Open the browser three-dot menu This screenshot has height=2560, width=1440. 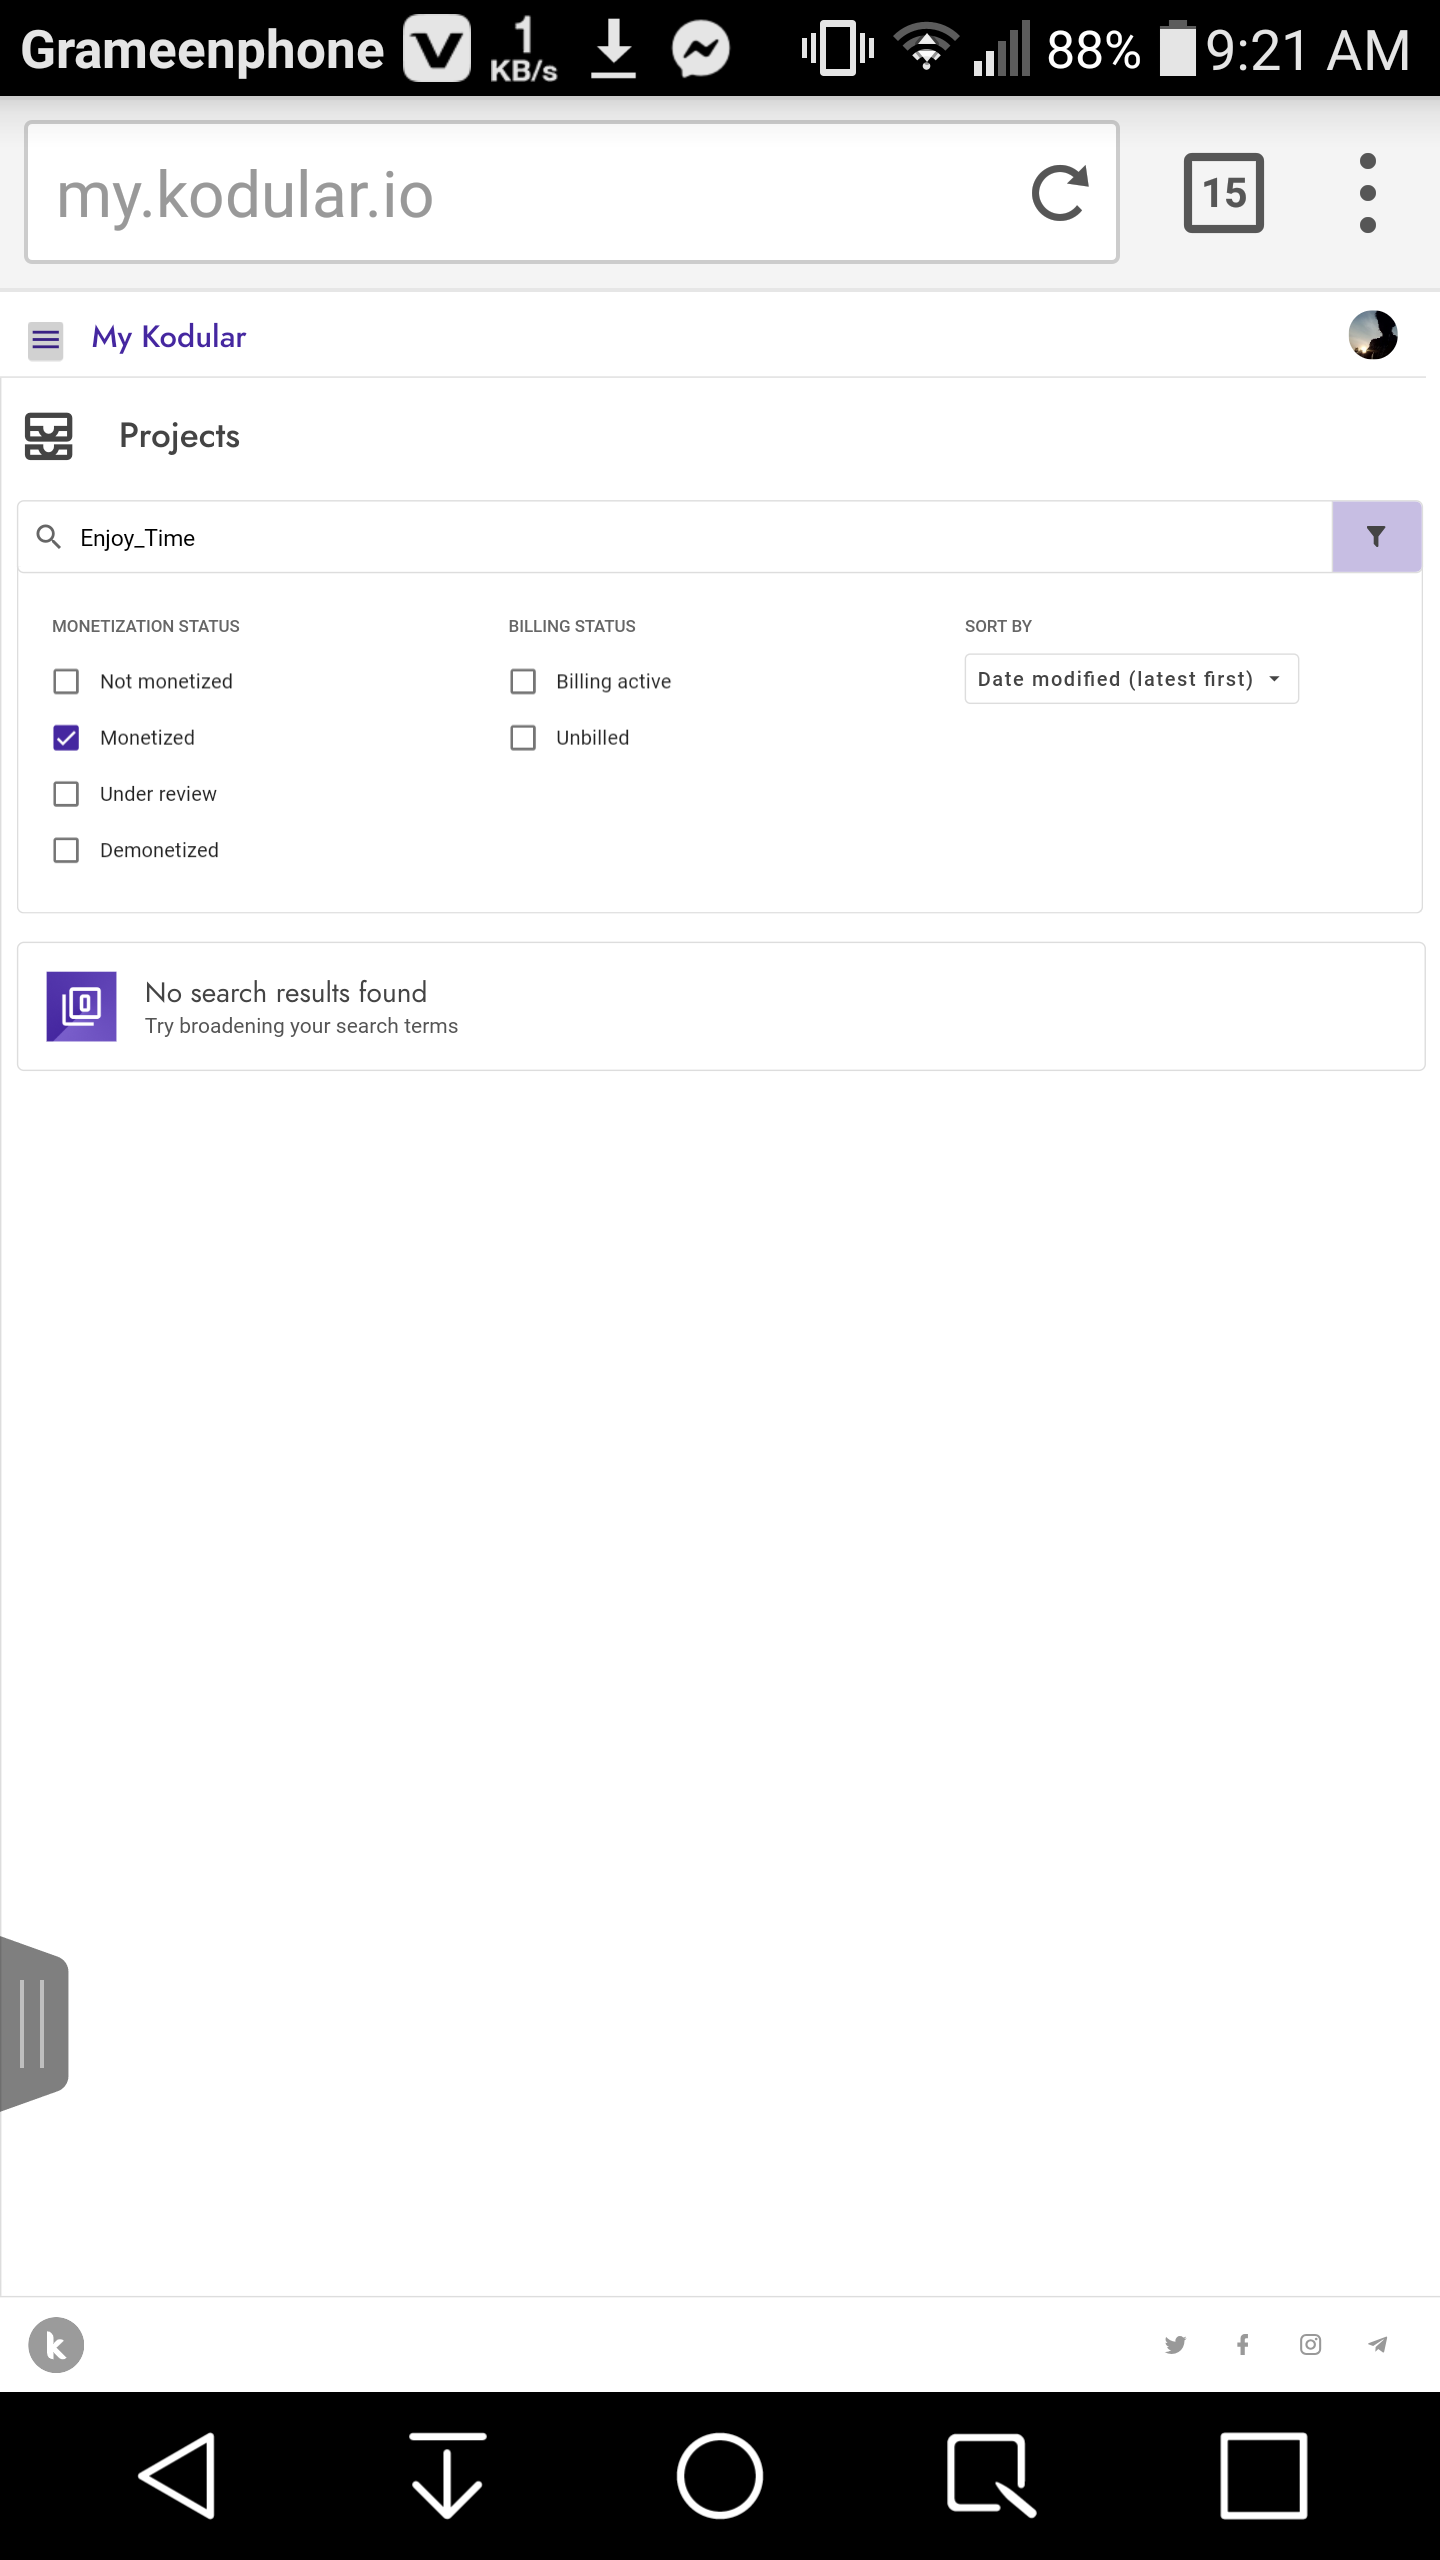[x=1368, y=193]
